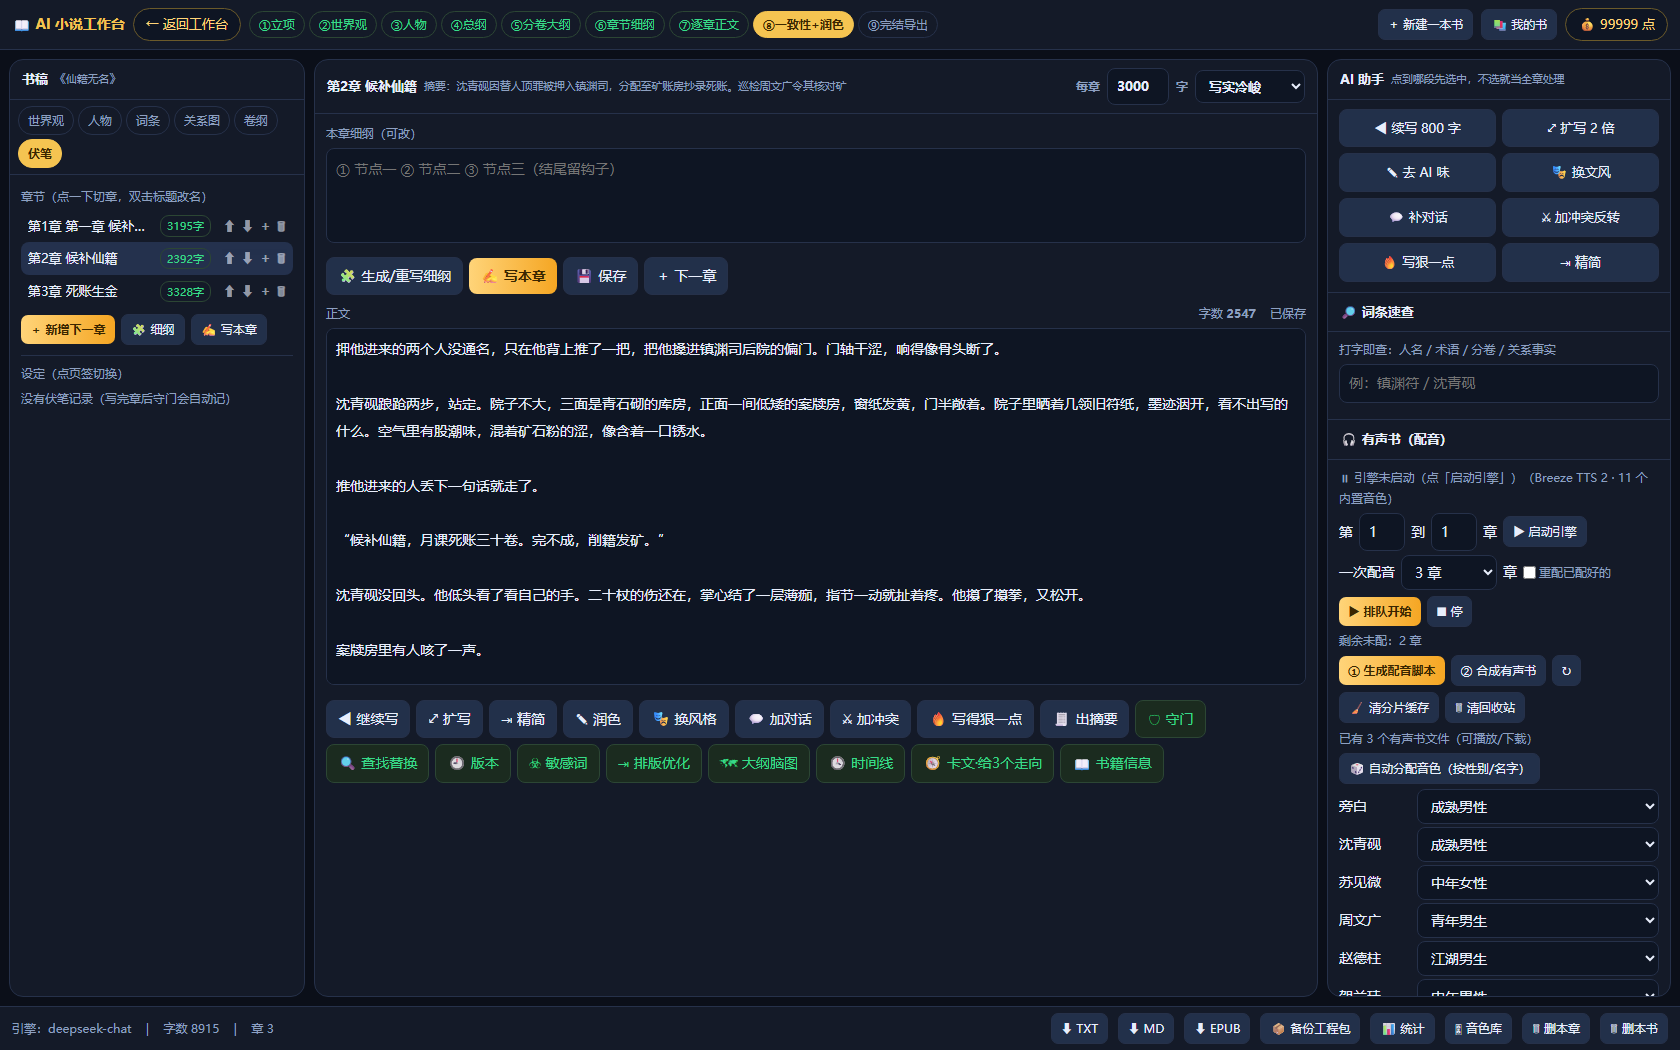Click 去 AI 味 in the assistant panel
The image size is (1680, 1050).
[x=1417, y=172]
